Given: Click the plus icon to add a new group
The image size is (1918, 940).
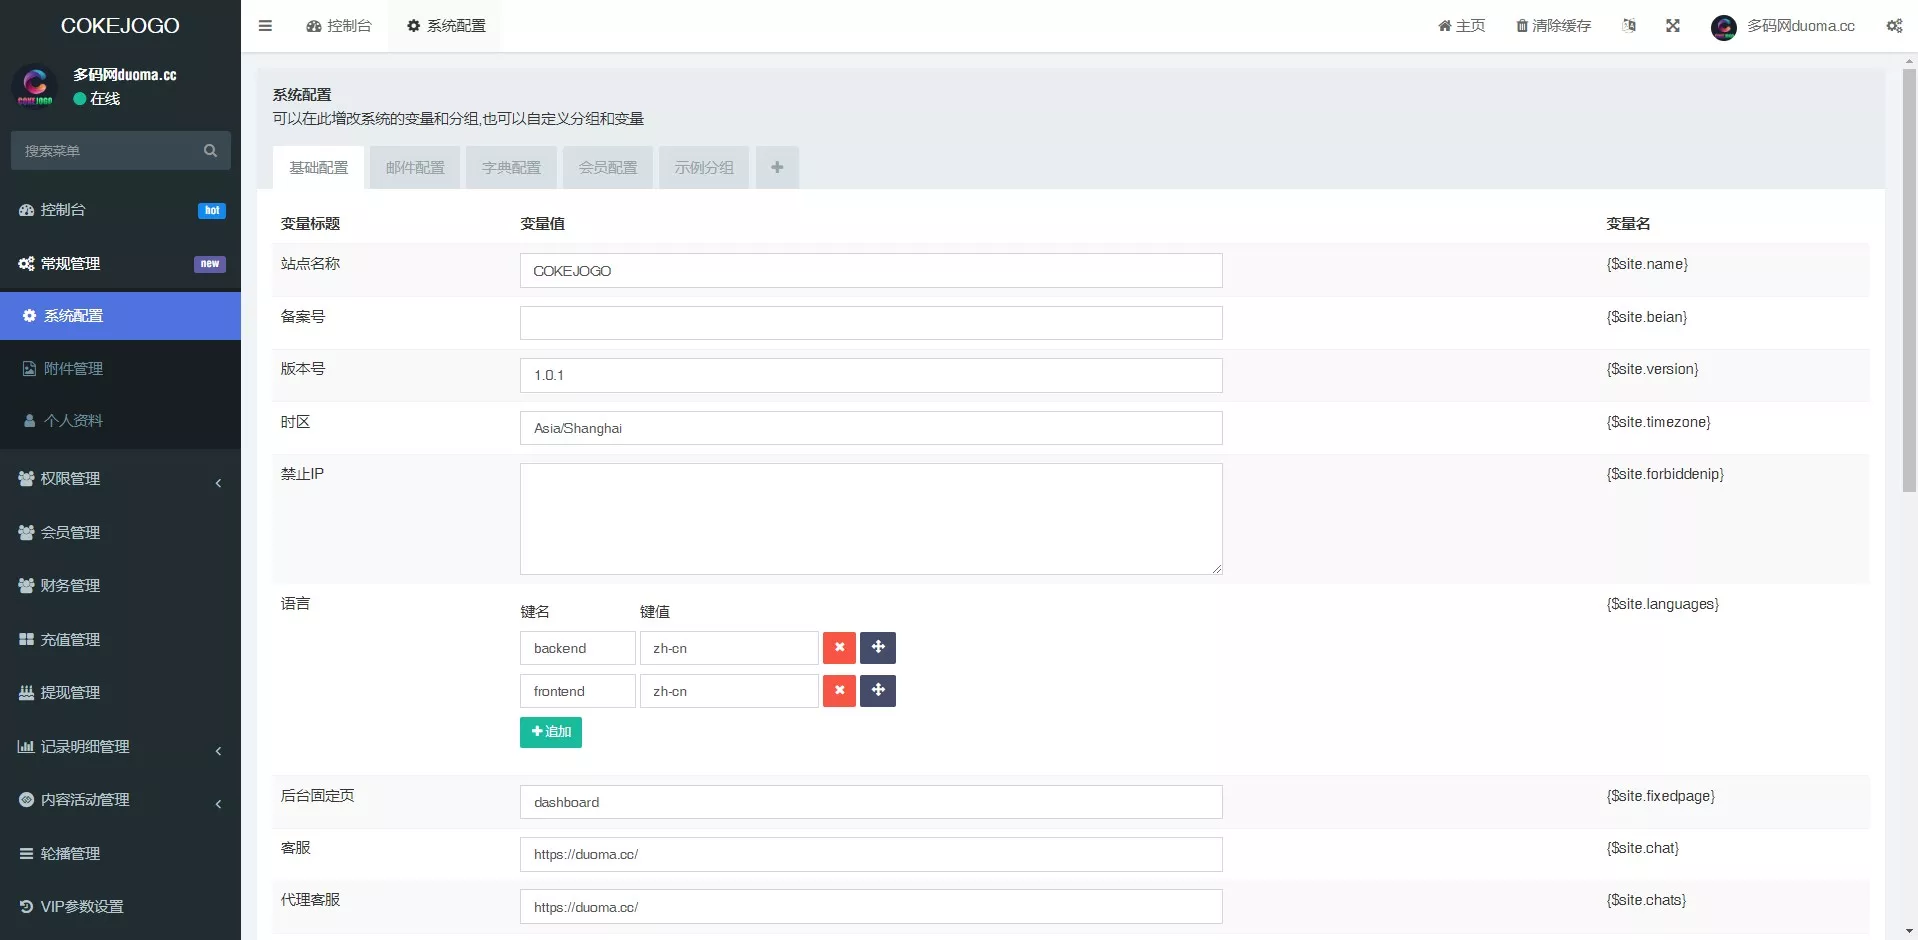Looking at the screenshot, I should (777, 167).
